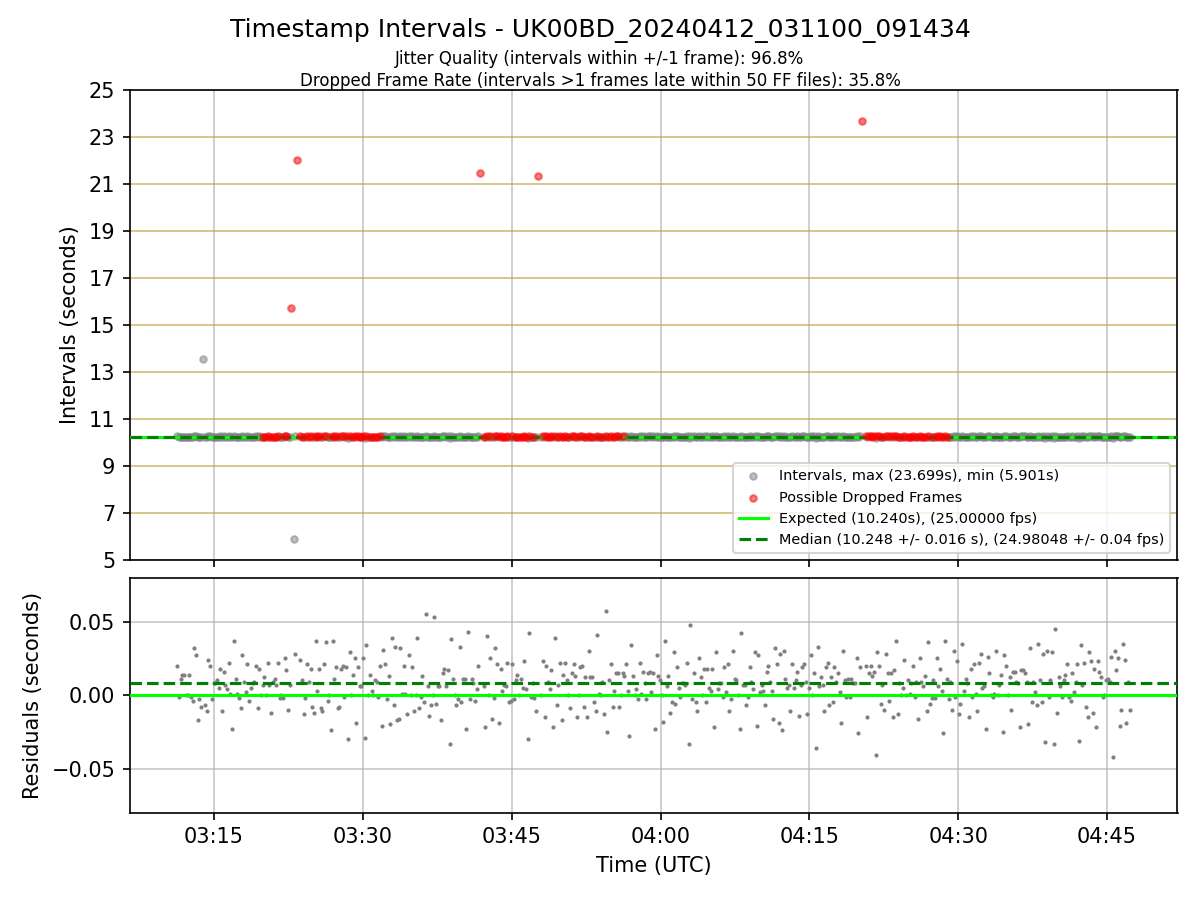Viewport: 1200px width, 900px height.
Task: Click the plot title 'Timestamp Intervals - UK00BD_20240412_031100_091434'
Action: [x=600, y=29]
